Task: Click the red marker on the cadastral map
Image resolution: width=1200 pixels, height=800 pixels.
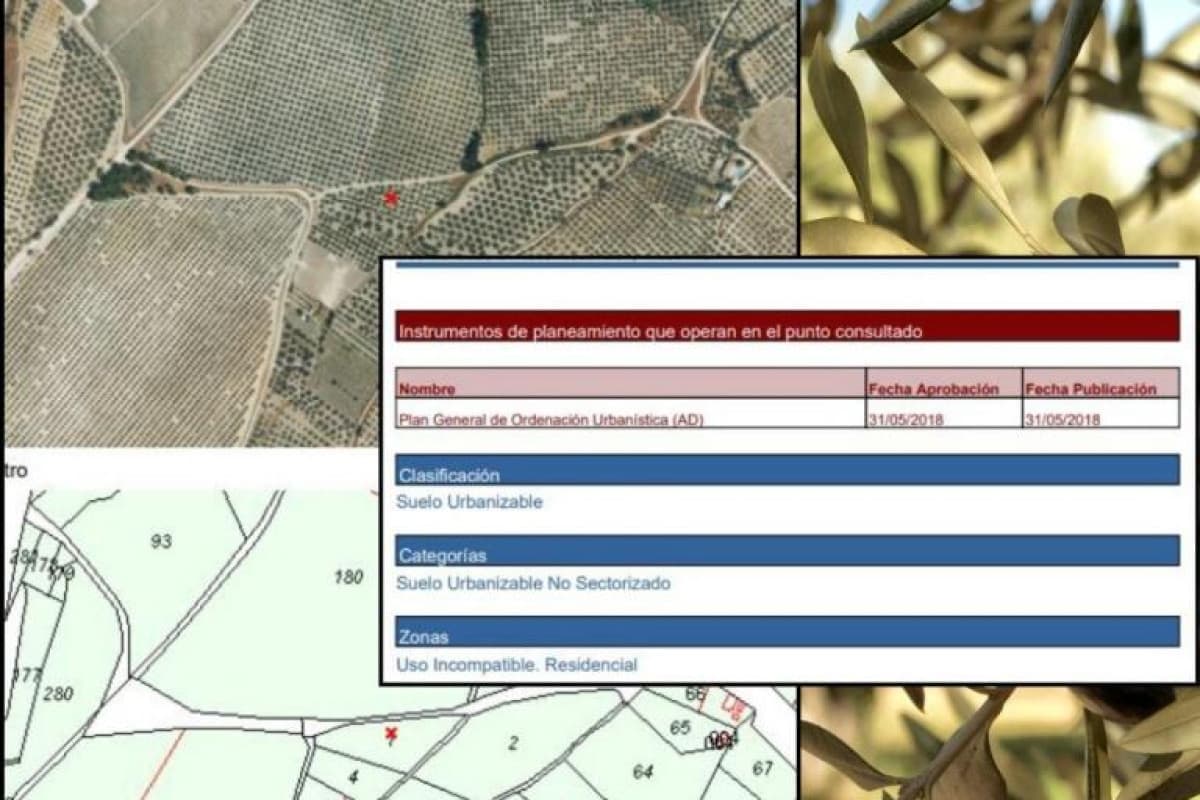Action: coord(390,735)
